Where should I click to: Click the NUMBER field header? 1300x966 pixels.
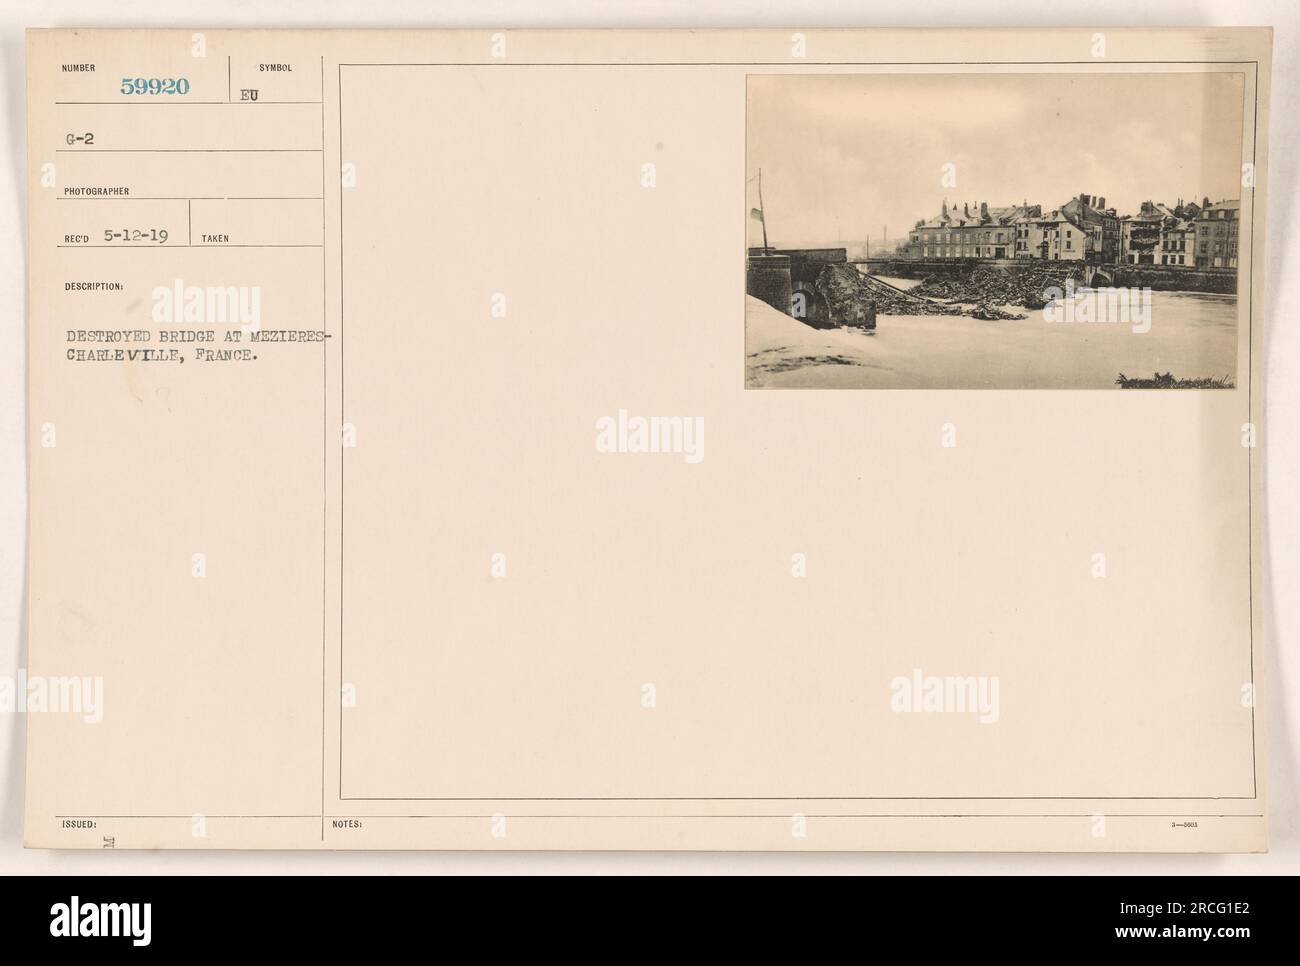click(x=78, y=68)
